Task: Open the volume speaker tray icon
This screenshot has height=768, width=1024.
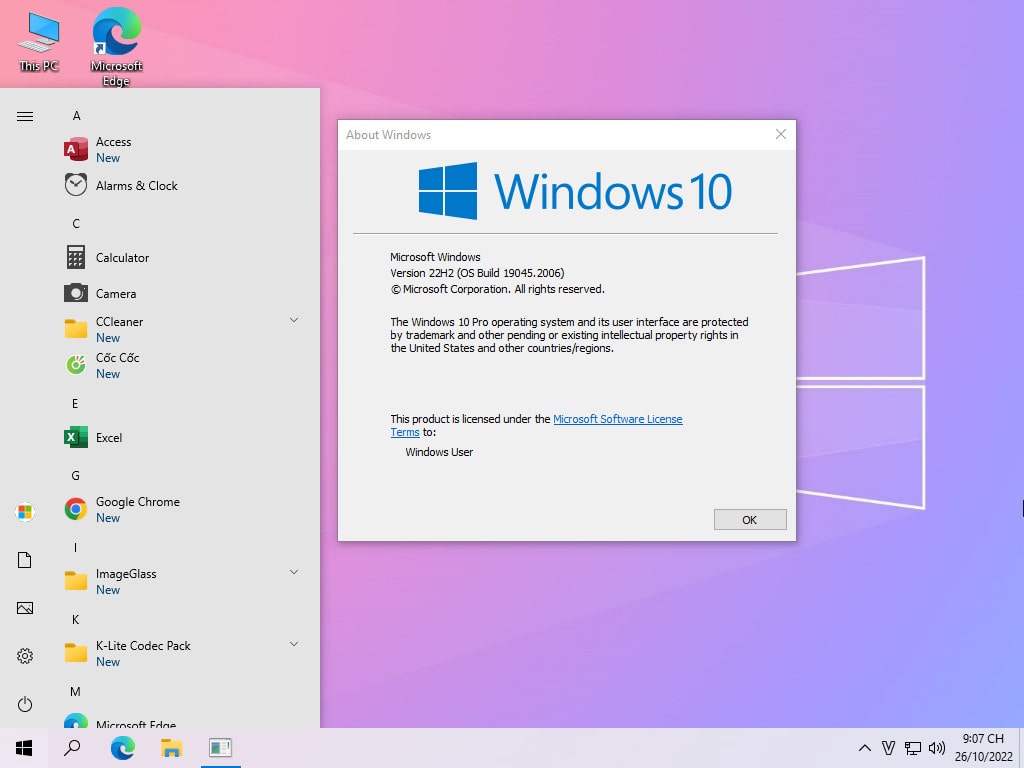Action: point(936,748)
